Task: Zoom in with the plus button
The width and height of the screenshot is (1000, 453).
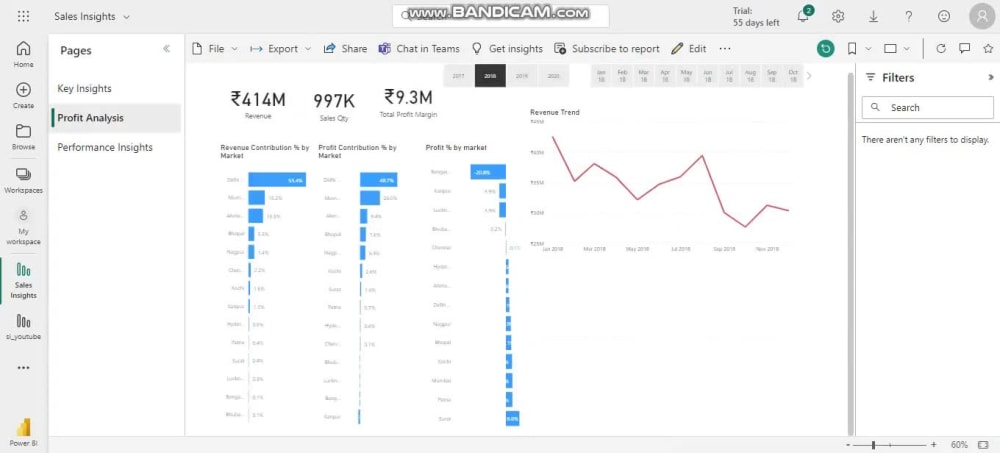Action: [x=934, y=445]
